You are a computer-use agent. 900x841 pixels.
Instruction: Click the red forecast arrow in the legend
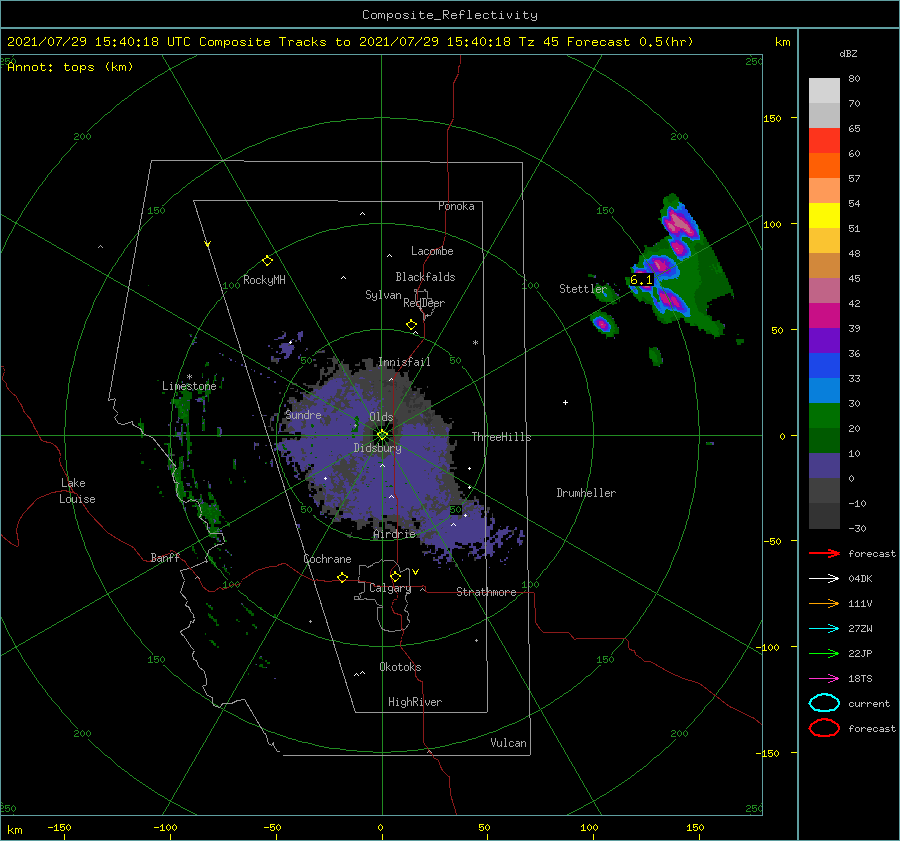pos(824,553)
